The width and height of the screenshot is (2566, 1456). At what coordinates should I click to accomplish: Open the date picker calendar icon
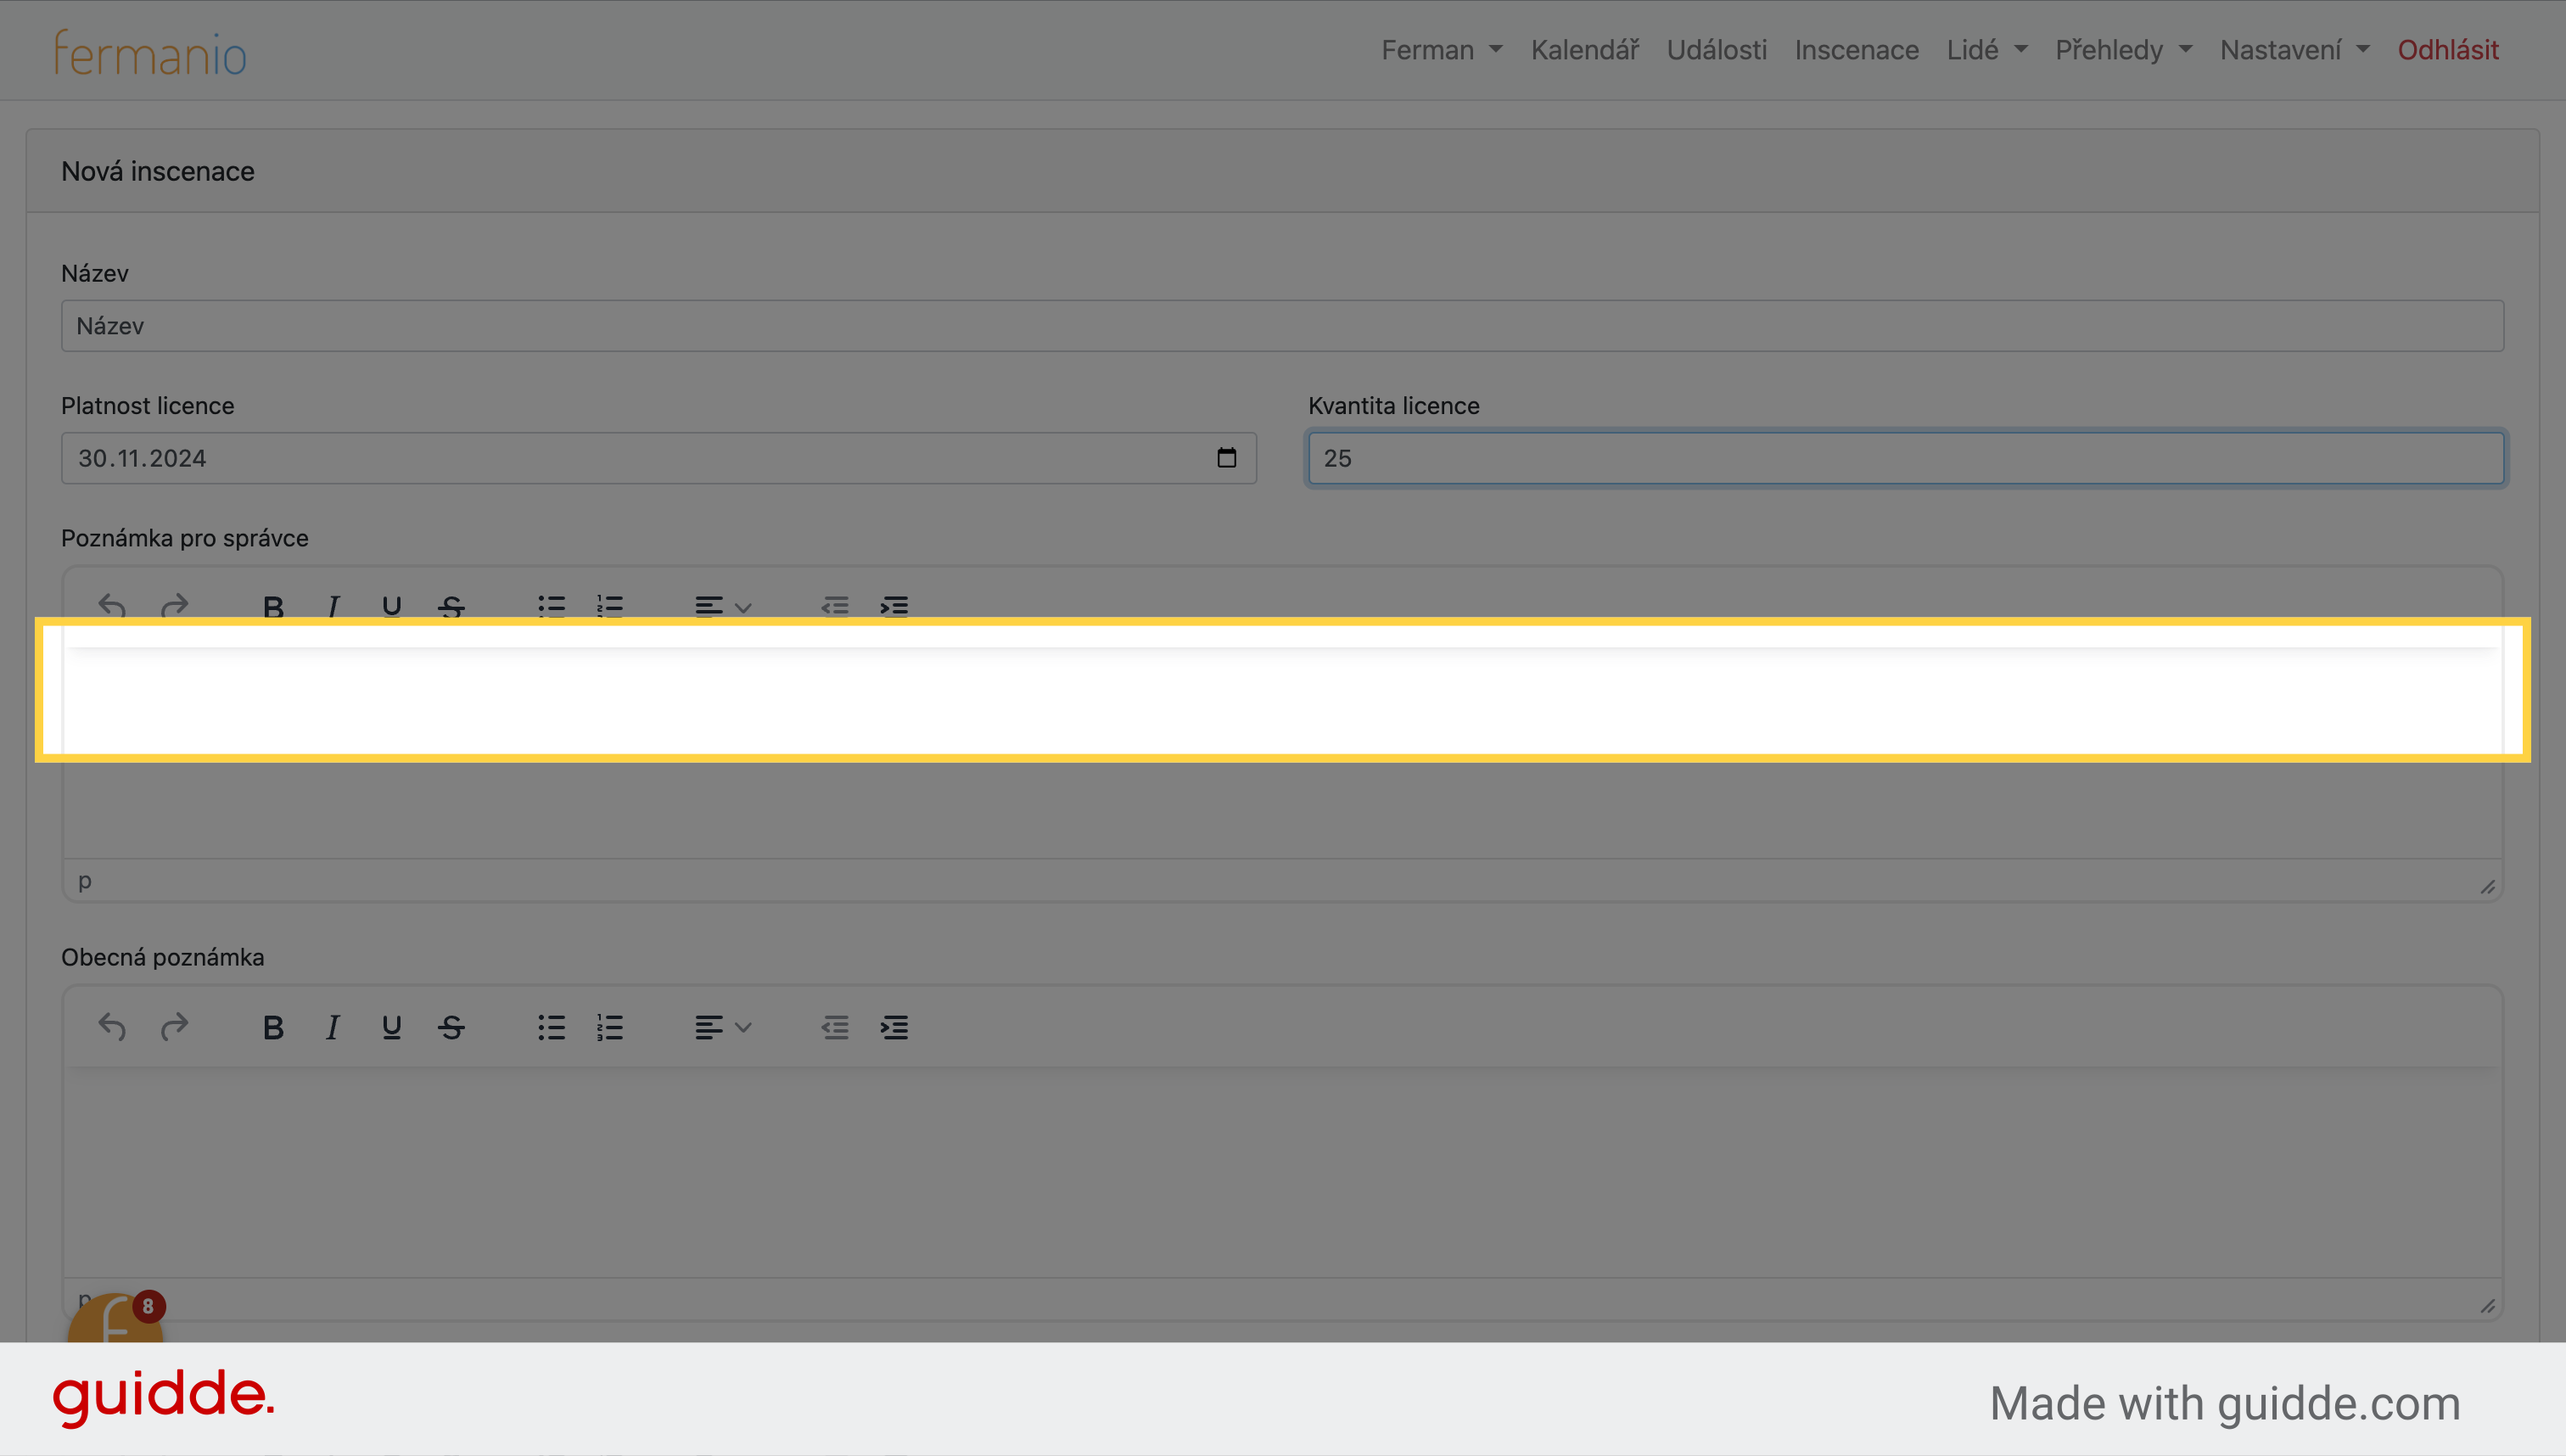click(1226, 458)
